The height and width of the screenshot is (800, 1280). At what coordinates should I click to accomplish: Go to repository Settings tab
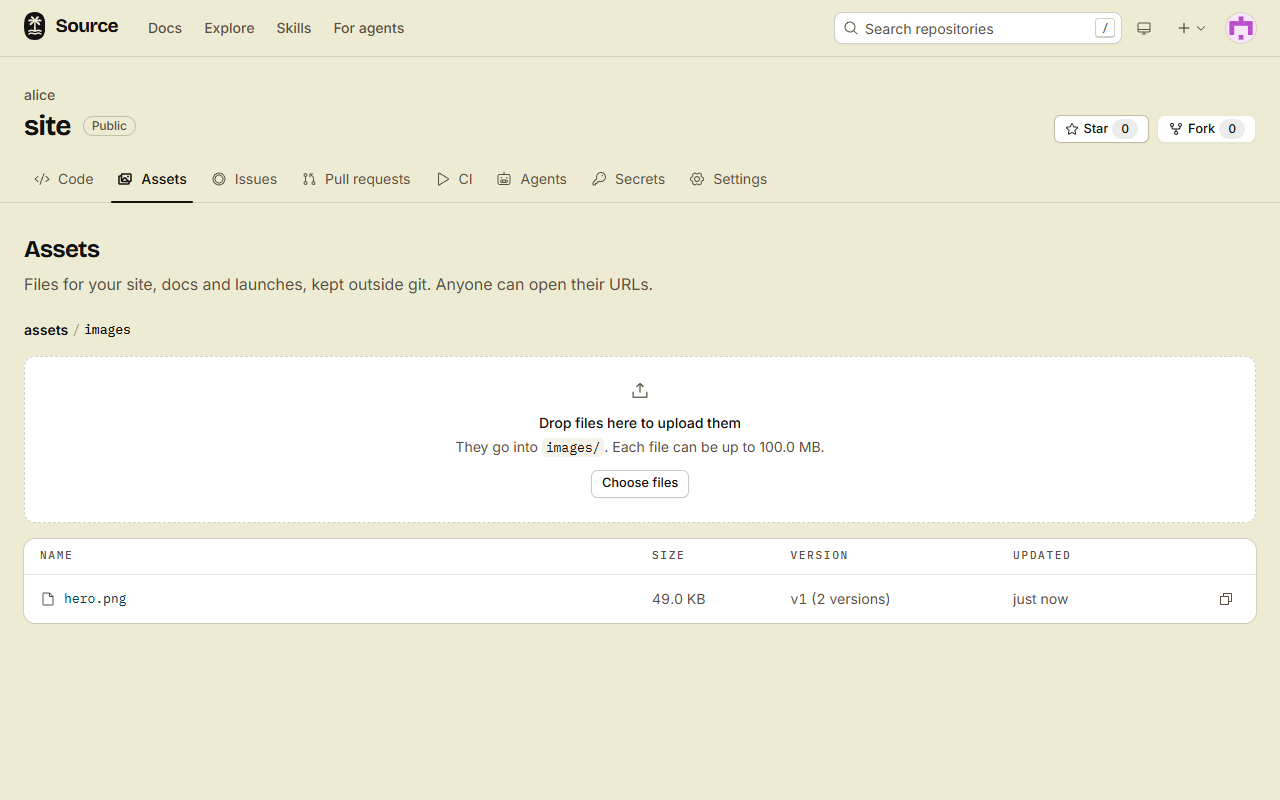[728, 179]
